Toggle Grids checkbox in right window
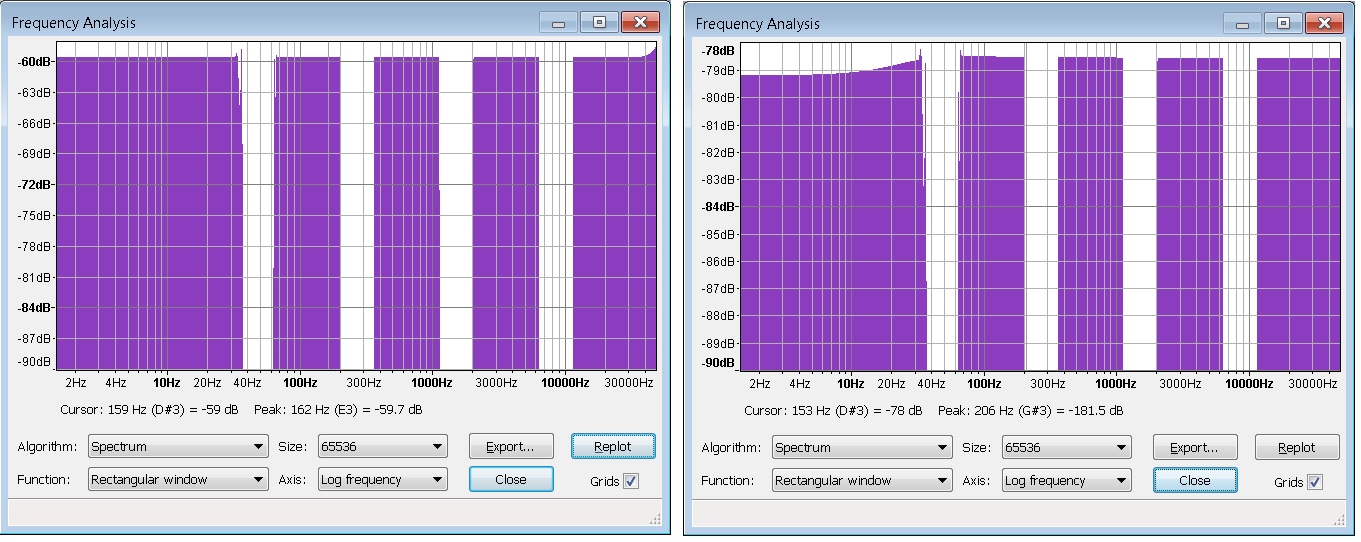Image resolution: width=1361 pixels, height=542 pixels. (x=1314, y=482)
